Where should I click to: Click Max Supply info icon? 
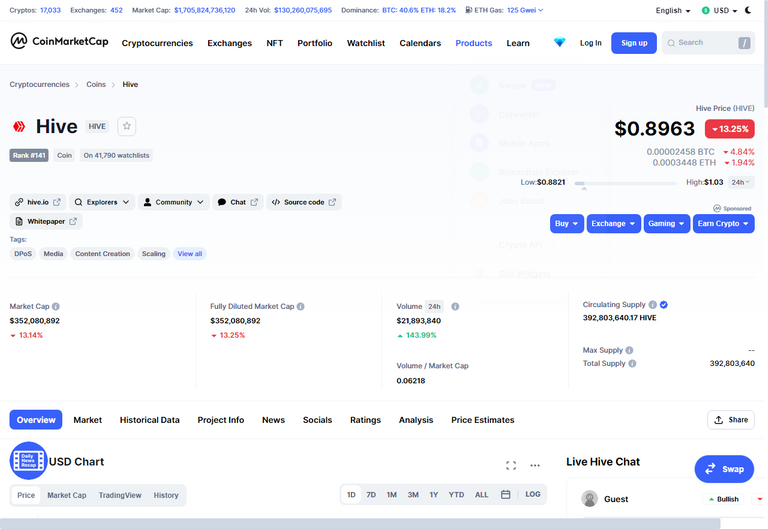(629, 350)
